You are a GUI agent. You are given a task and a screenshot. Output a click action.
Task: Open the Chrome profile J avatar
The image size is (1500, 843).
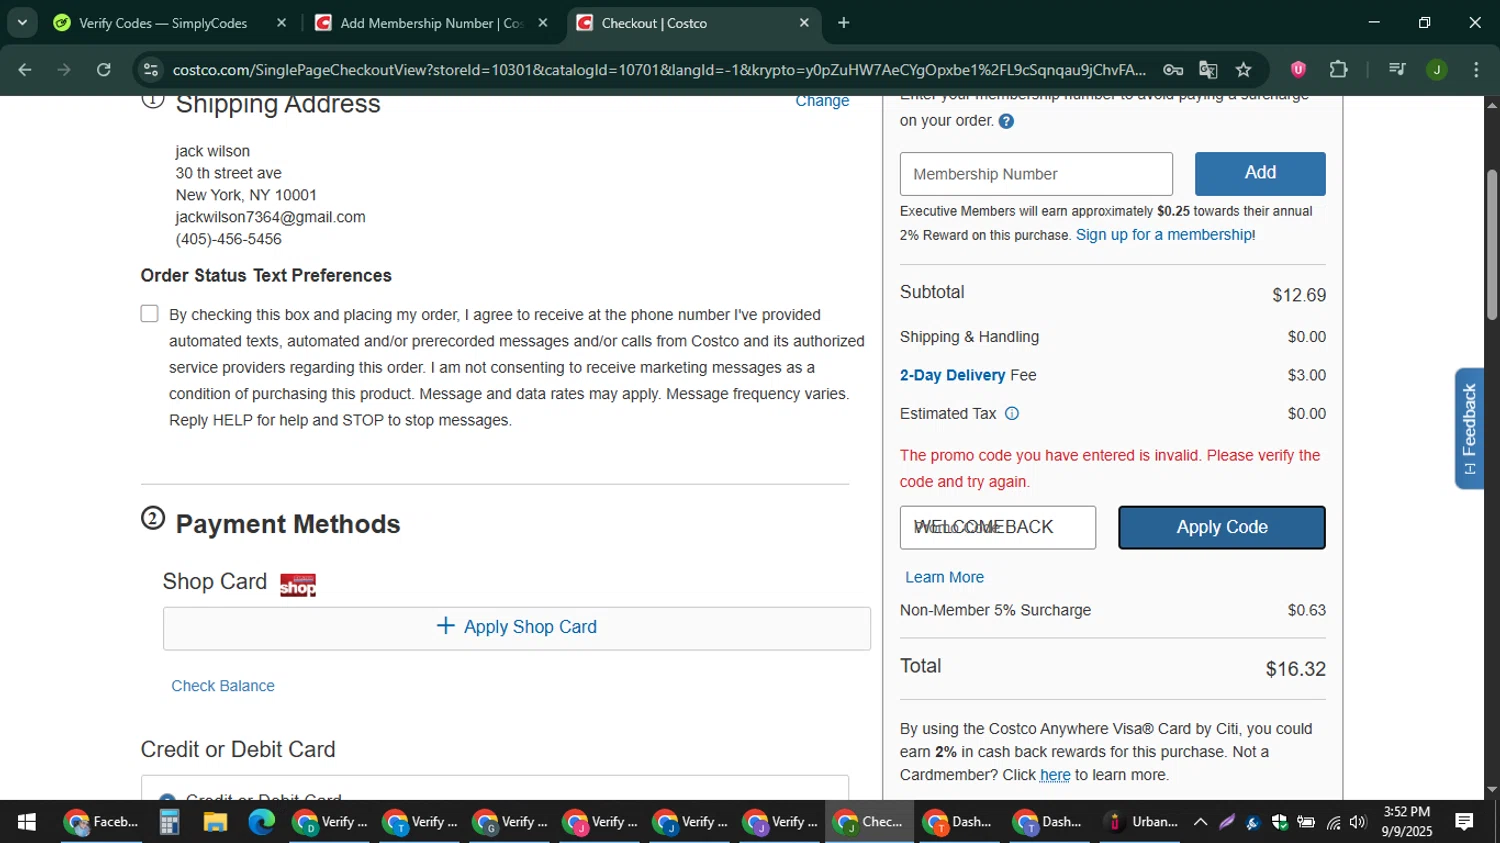click(x=1437, y=69)
